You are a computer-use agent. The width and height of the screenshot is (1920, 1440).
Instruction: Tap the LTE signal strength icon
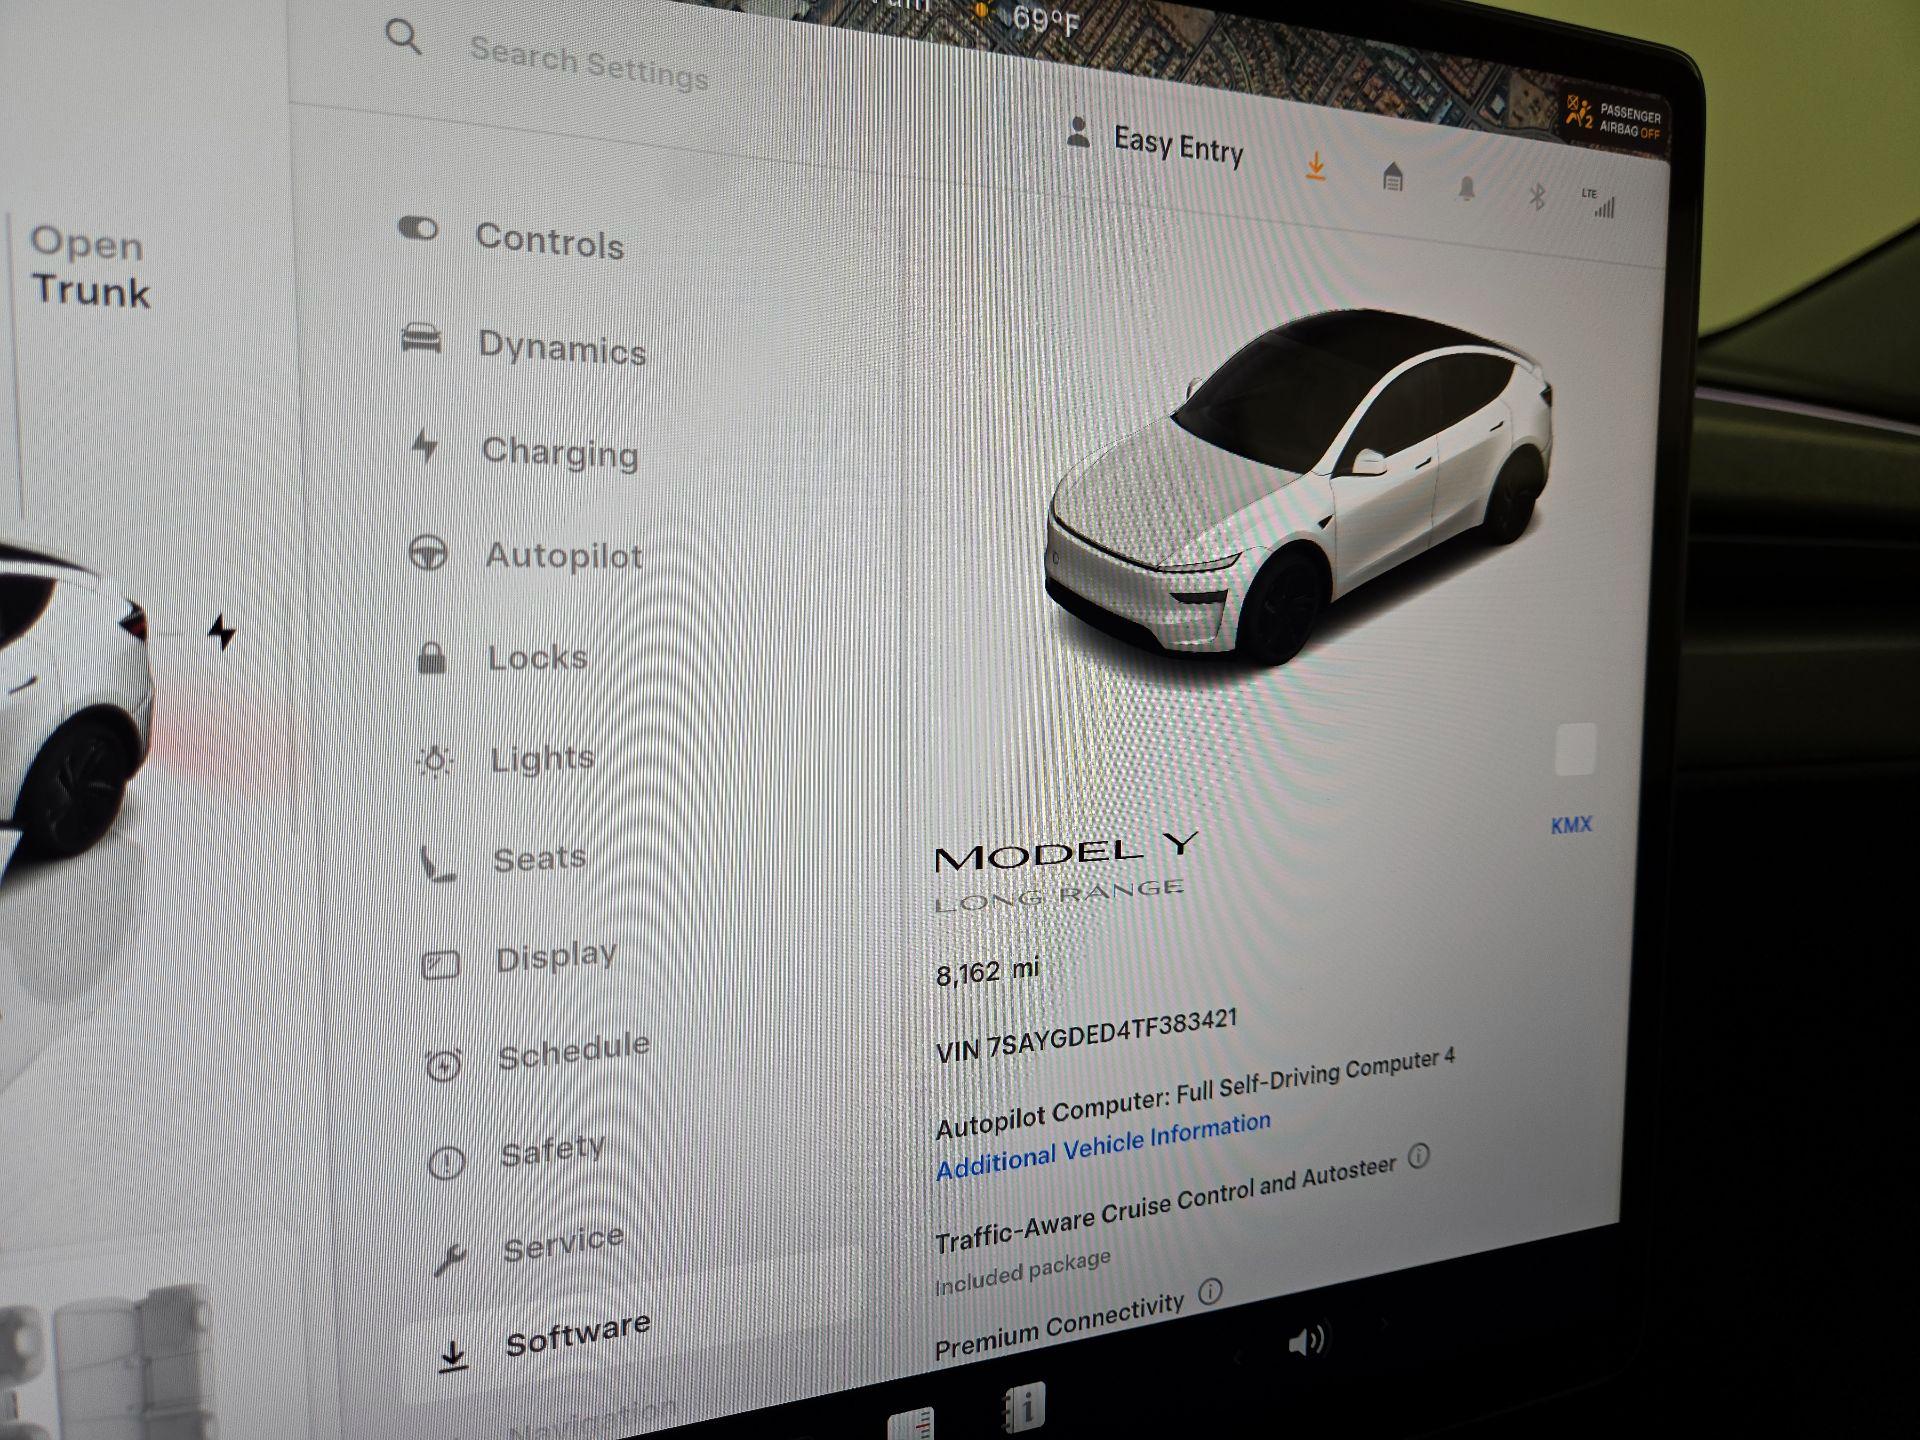click(x=1600, y=202)
